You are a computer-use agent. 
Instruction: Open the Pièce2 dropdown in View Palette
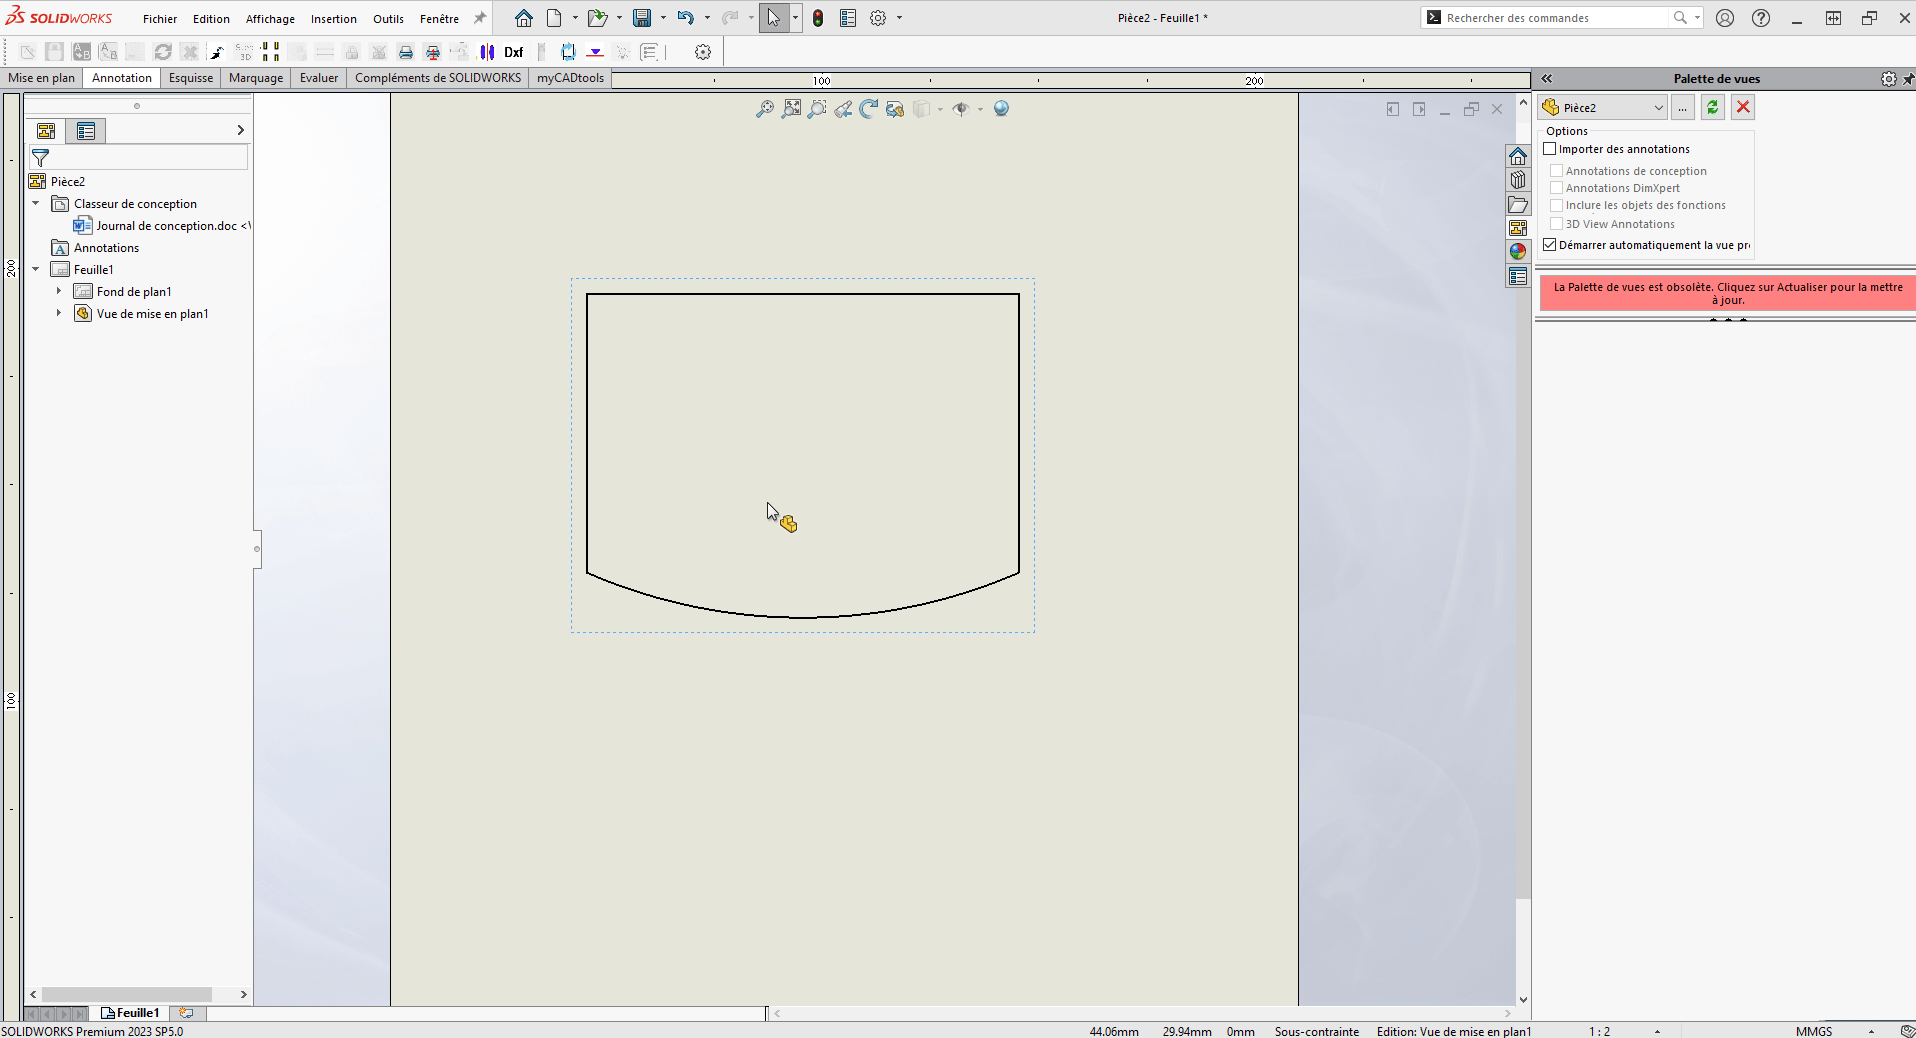[x=1602, y=107]
